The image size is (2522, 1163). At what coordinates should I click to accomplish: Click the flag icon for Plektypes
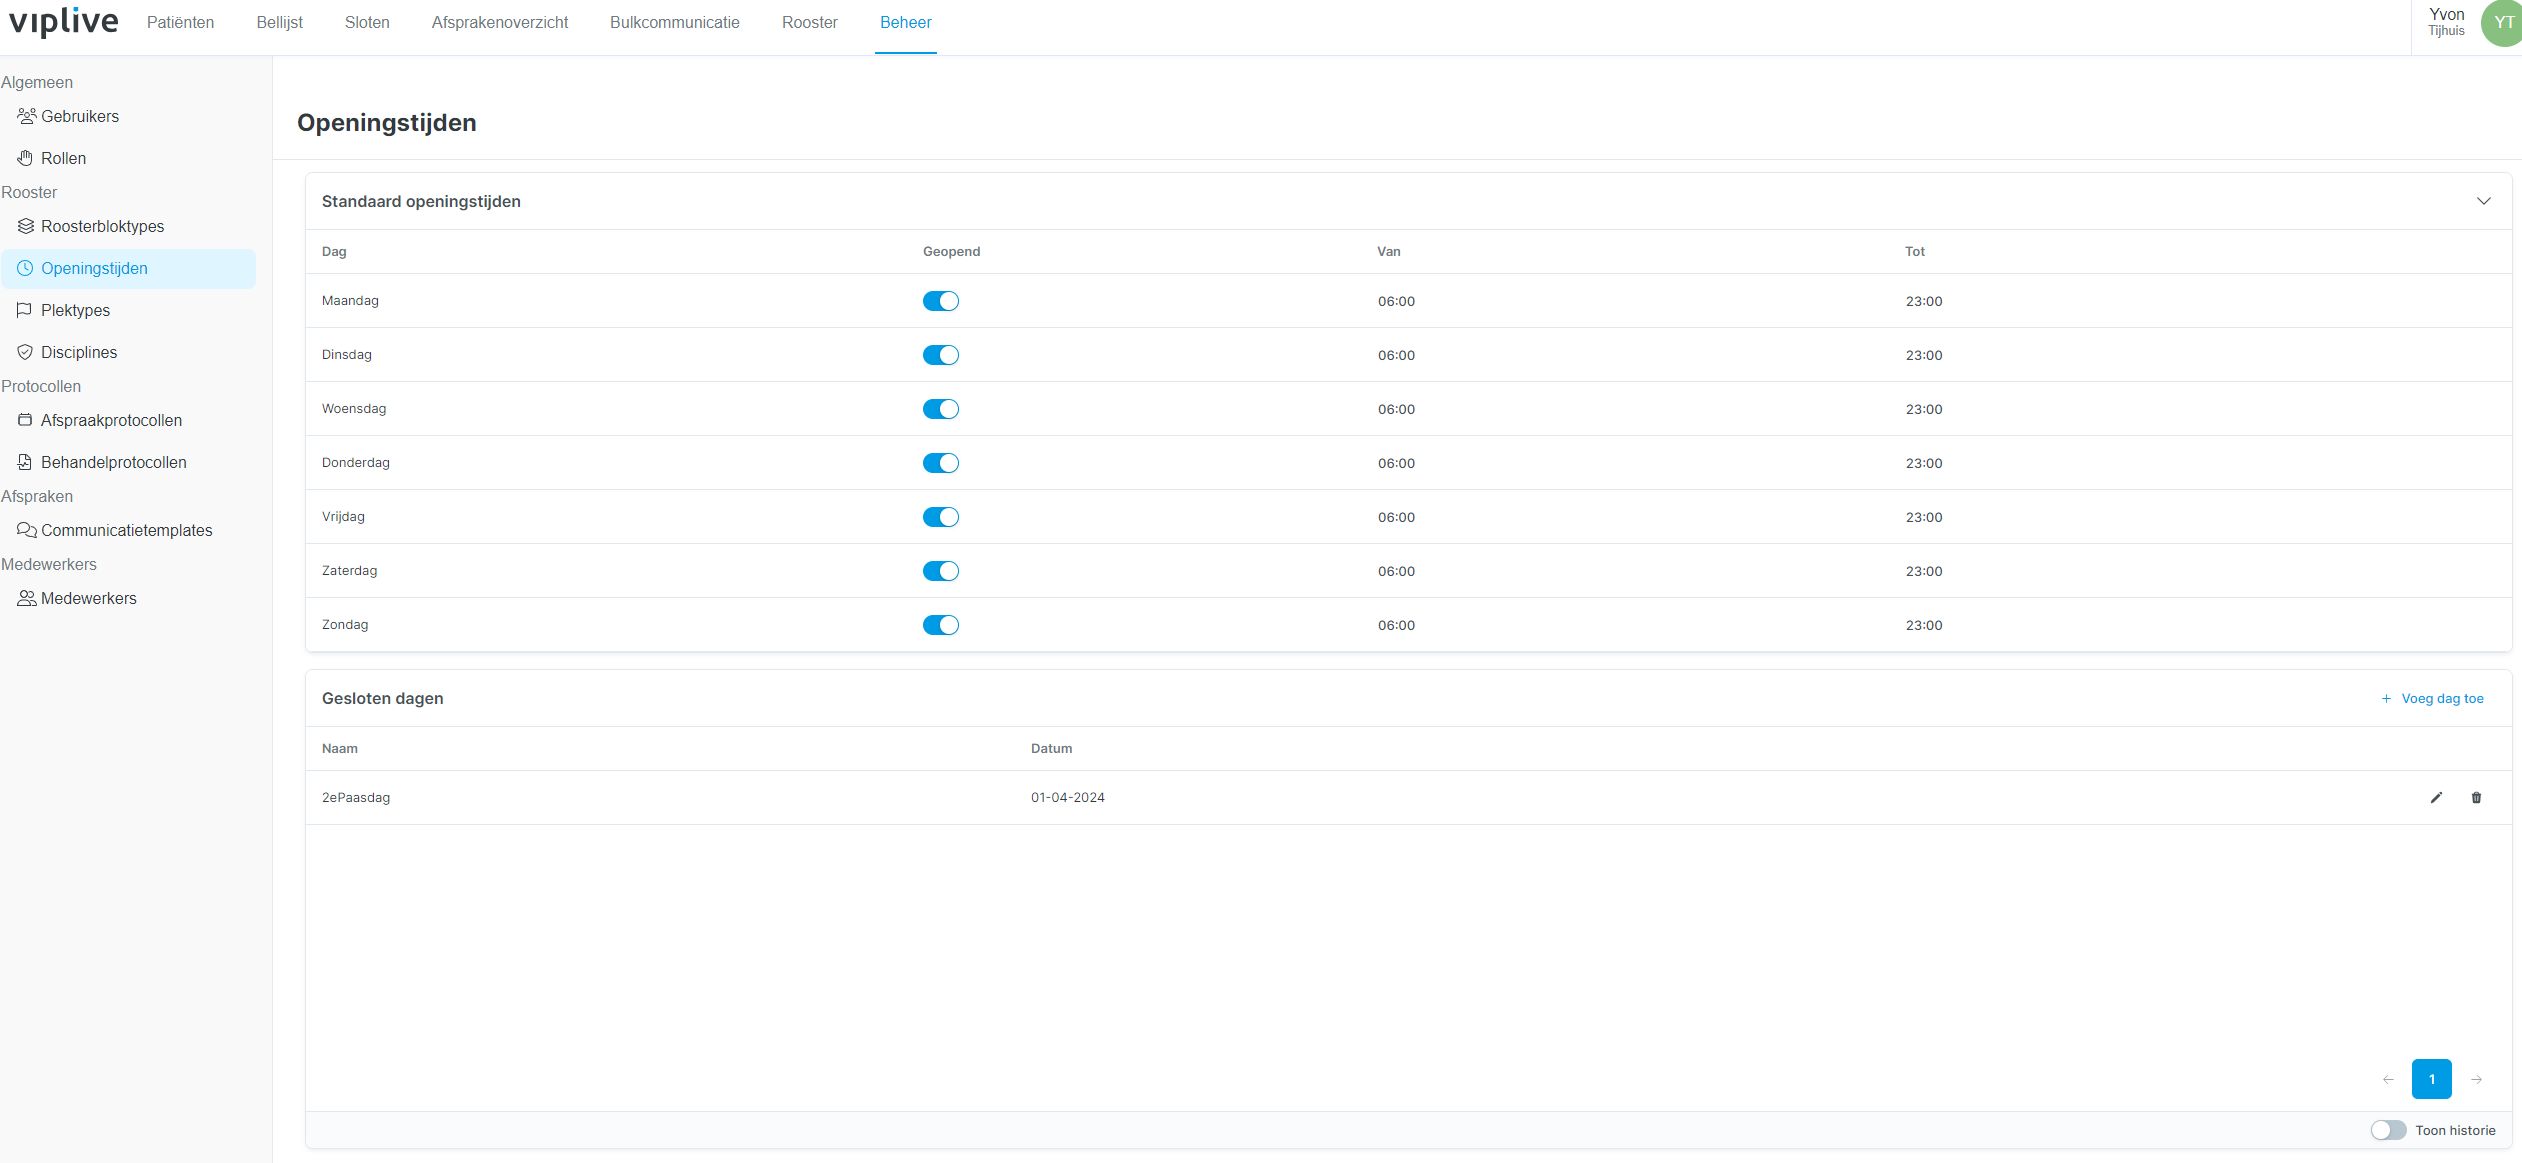click(x=25, y=310)
